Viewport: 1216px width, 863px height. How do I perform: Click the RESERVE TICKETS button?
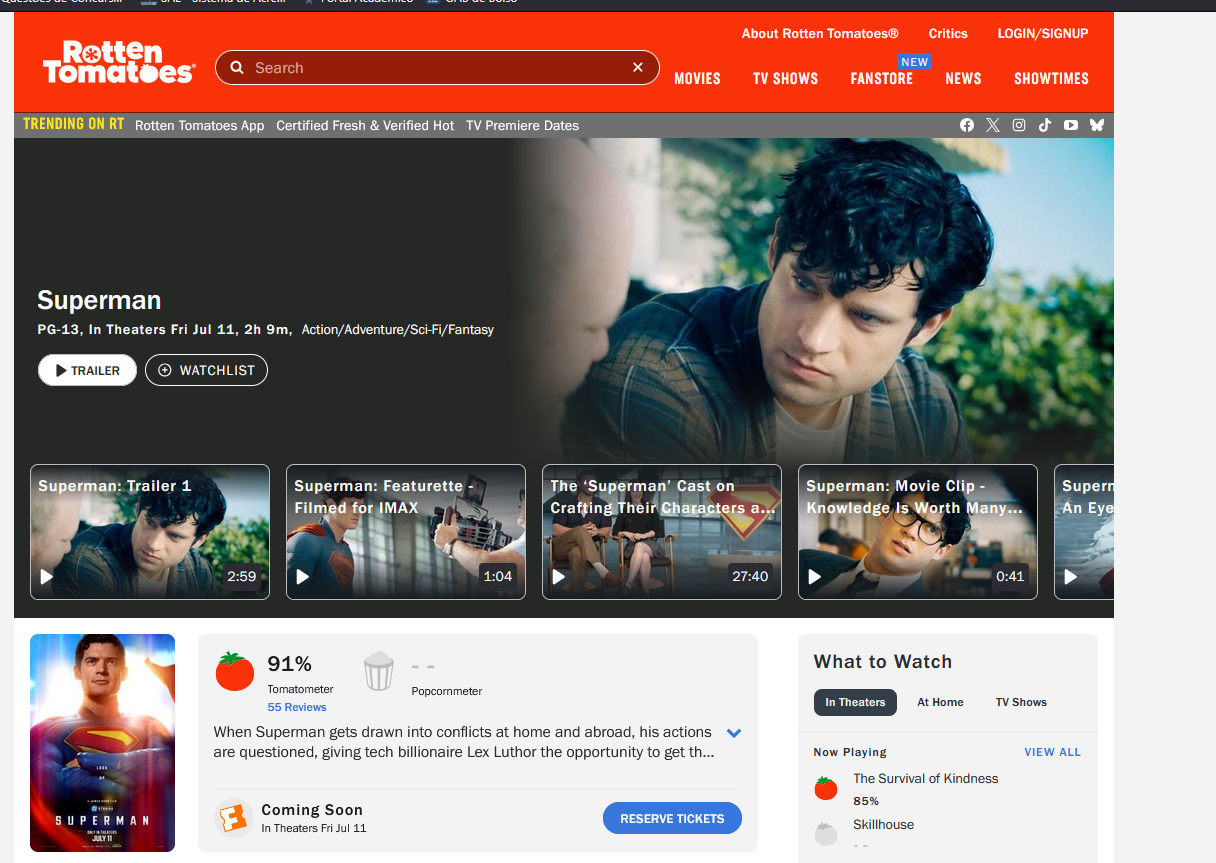tap(672, 818)
